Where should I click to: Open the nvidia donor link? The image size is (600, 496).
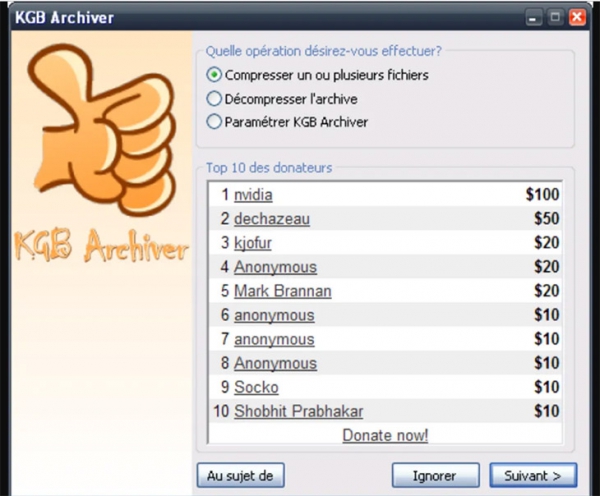(253, 195)
